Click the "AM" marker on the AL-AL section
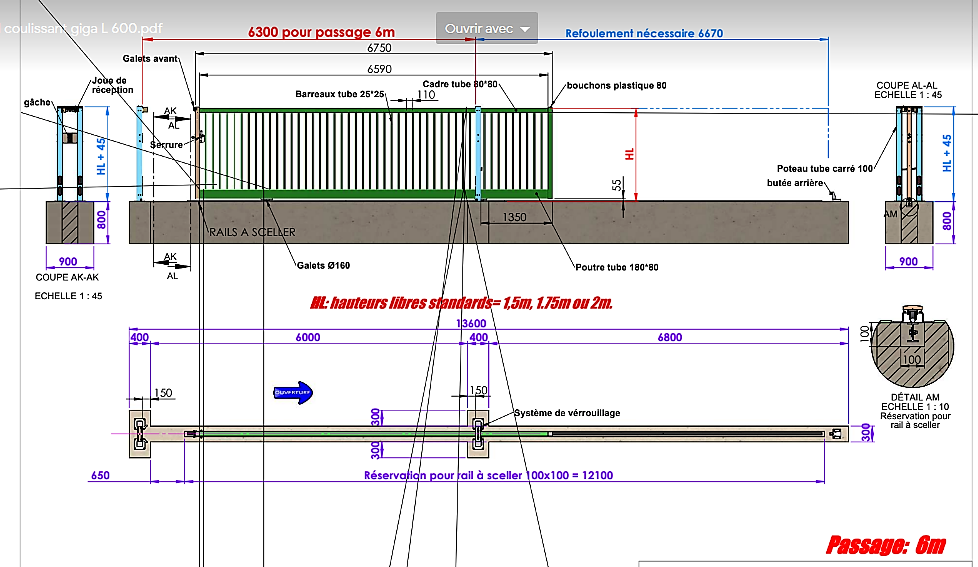Viewport: 978px width, 567px height. [x=891, y=214]
